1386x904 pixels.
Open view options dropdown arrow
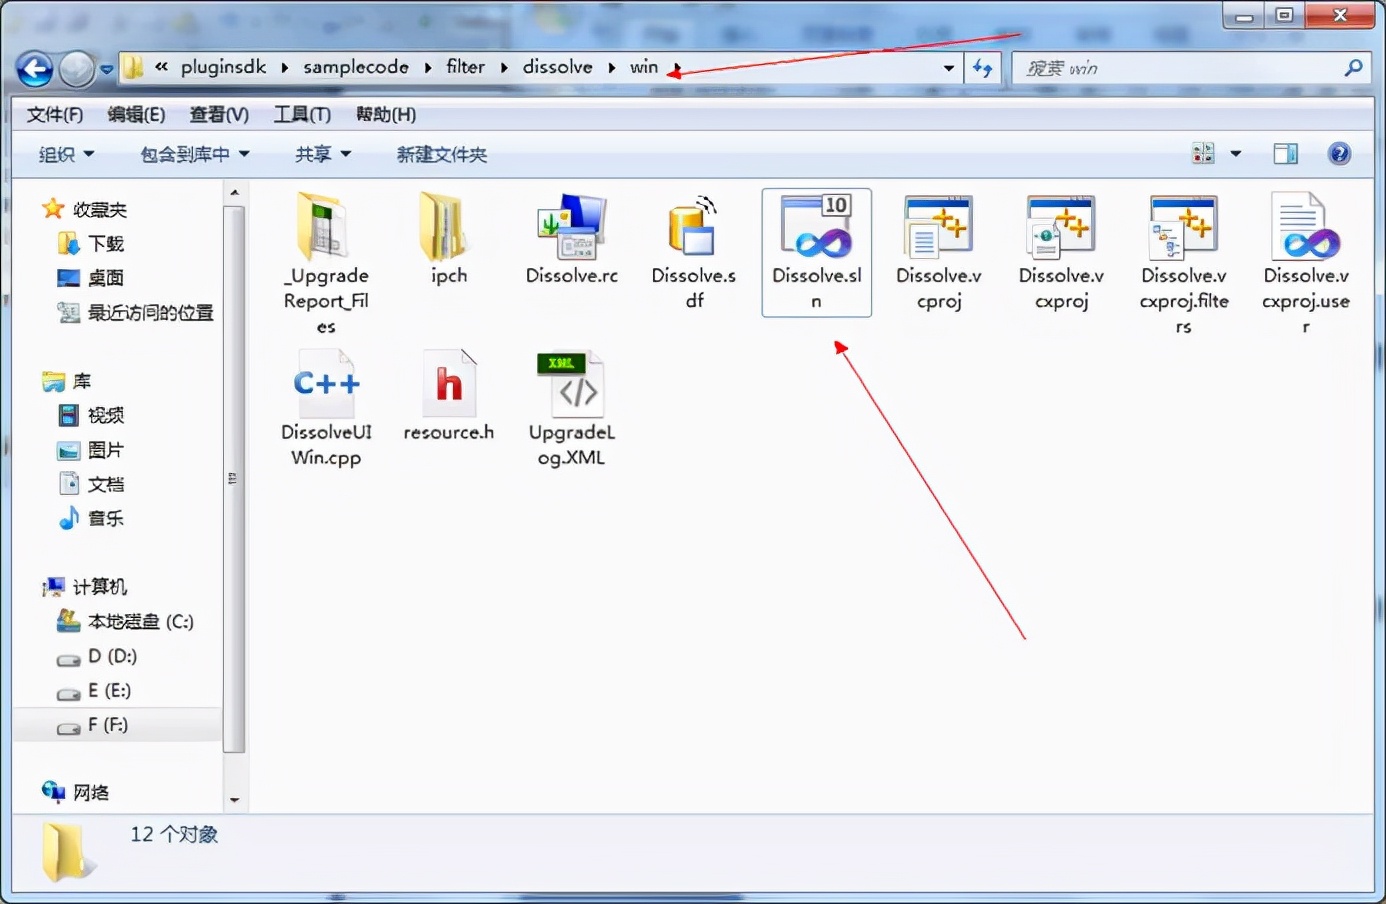[1236, 154]
